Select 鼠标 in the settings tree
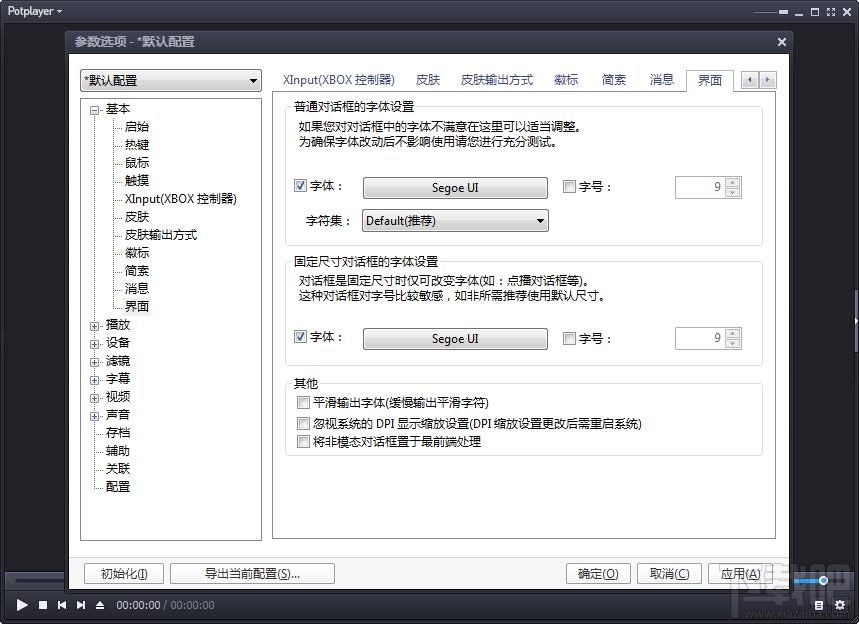Viewport: 859px width, 624px height. pos(136,163)
